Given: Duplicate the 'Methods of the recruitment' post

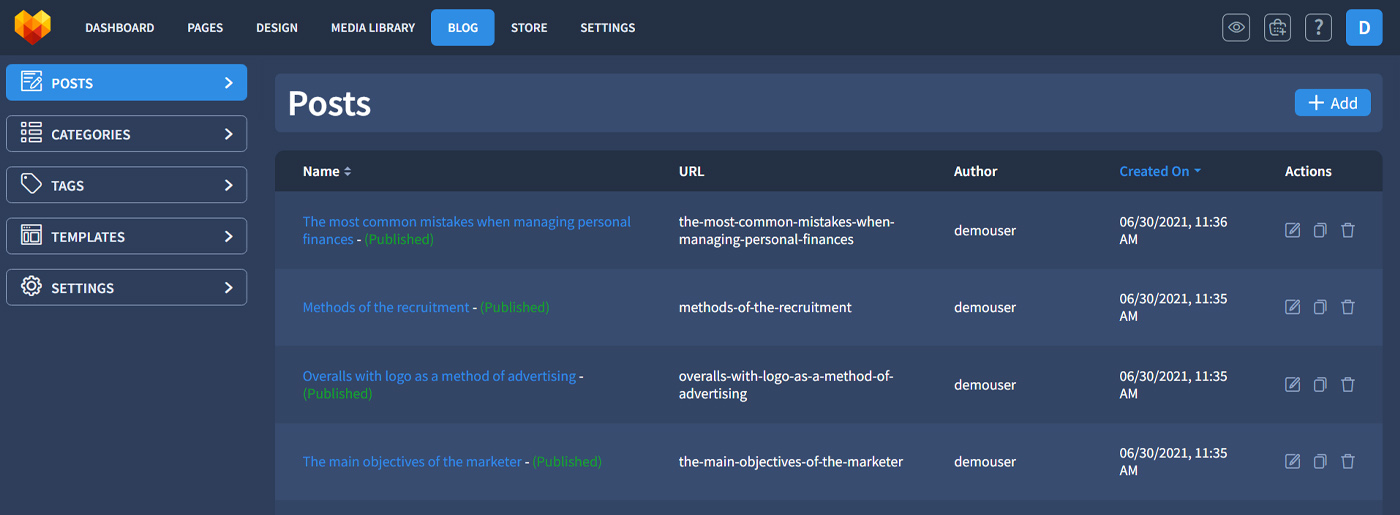Looking at the screenshot, I should pyautogui.click(x=1320, y=307).
